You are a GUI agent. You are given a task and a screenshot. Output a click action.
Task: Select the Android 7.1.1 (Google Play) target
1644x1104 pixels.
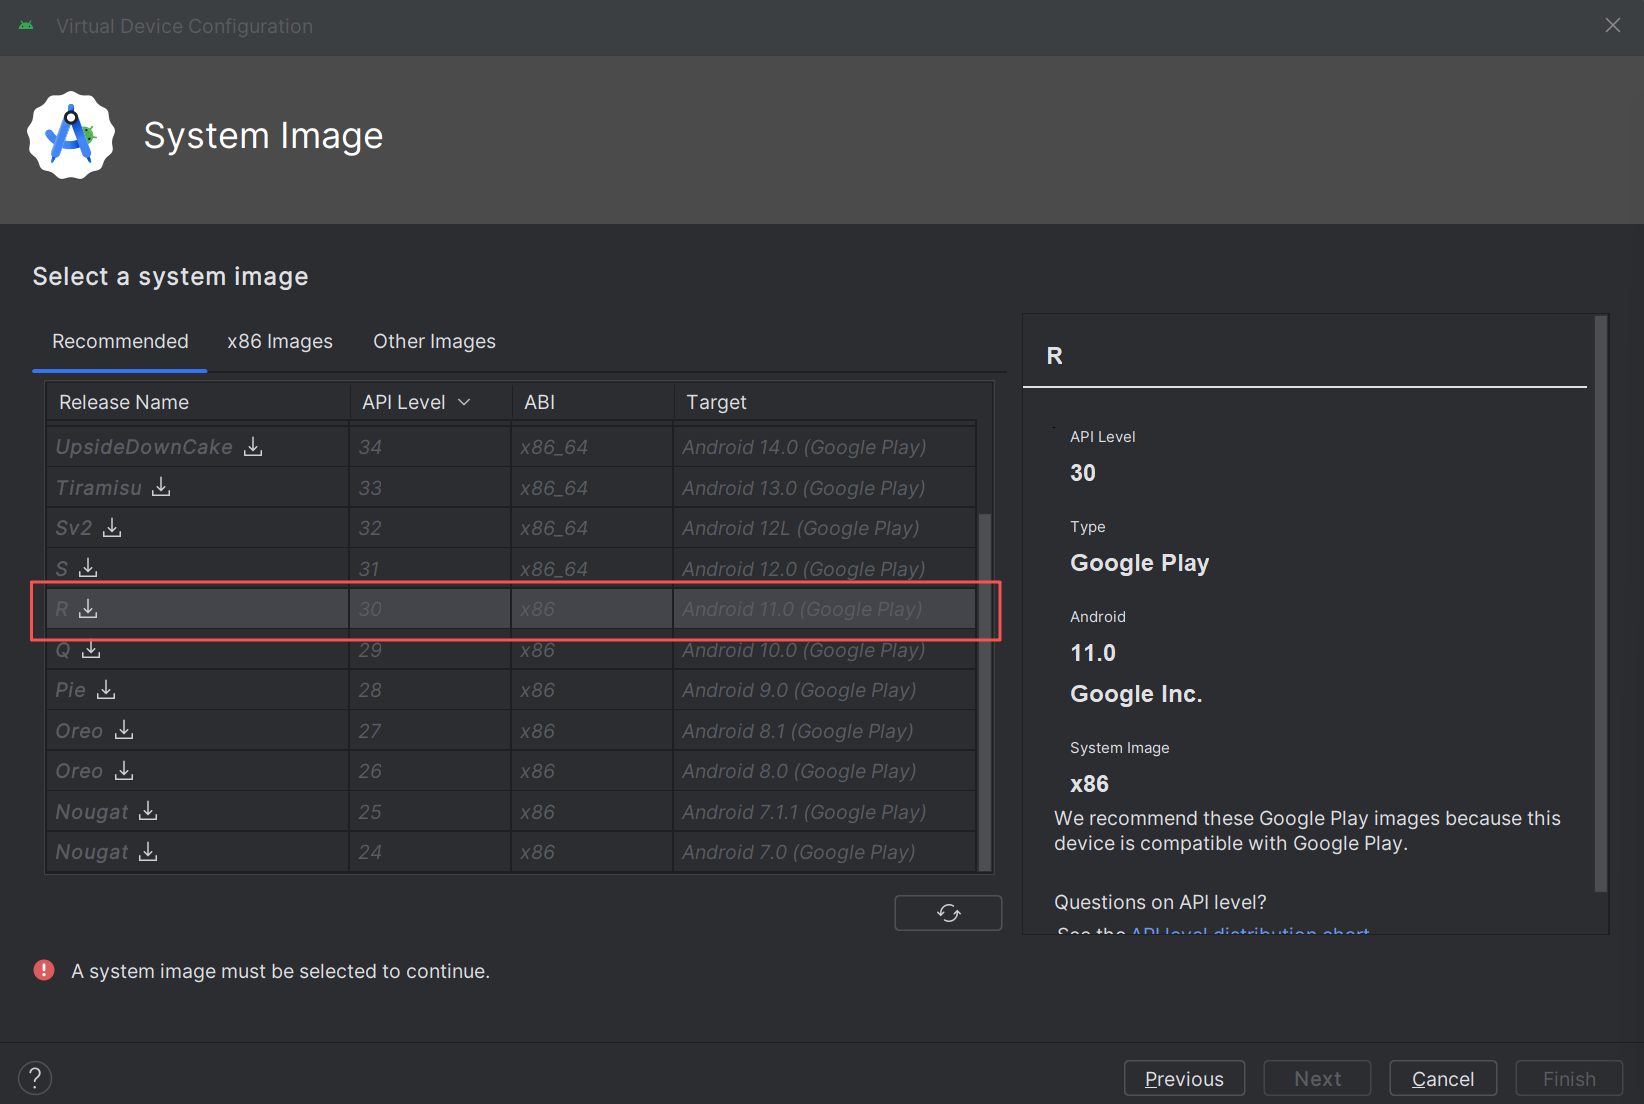tap(804, 812)
